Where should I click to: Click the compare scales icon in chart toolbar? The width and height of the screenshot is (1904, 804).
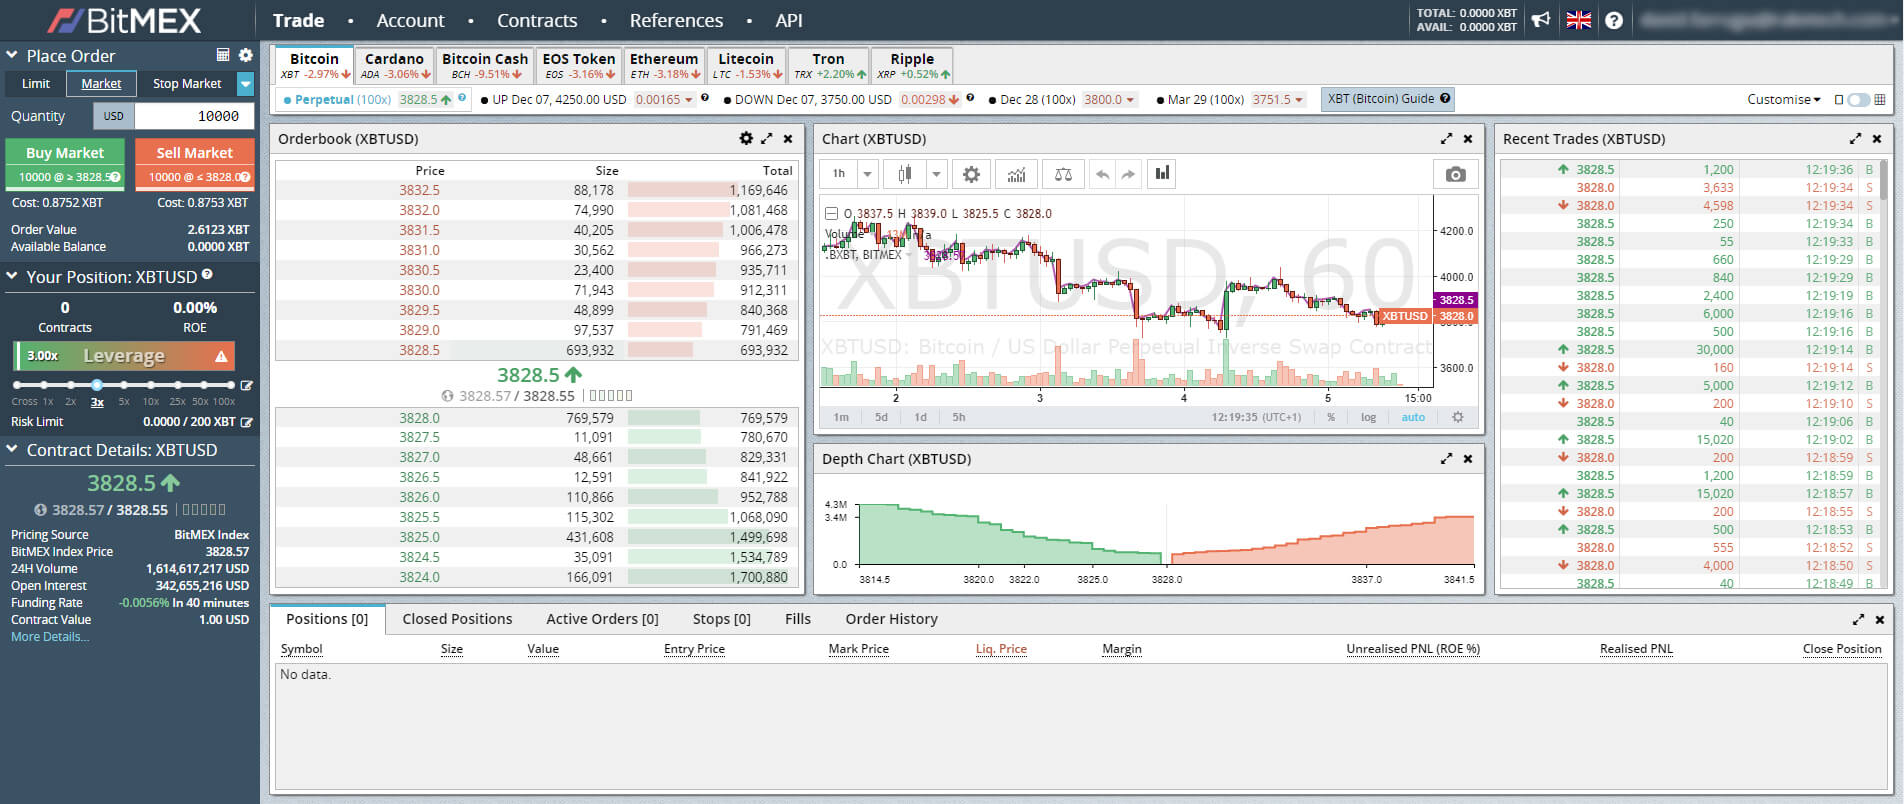(x=1063, y=174)
